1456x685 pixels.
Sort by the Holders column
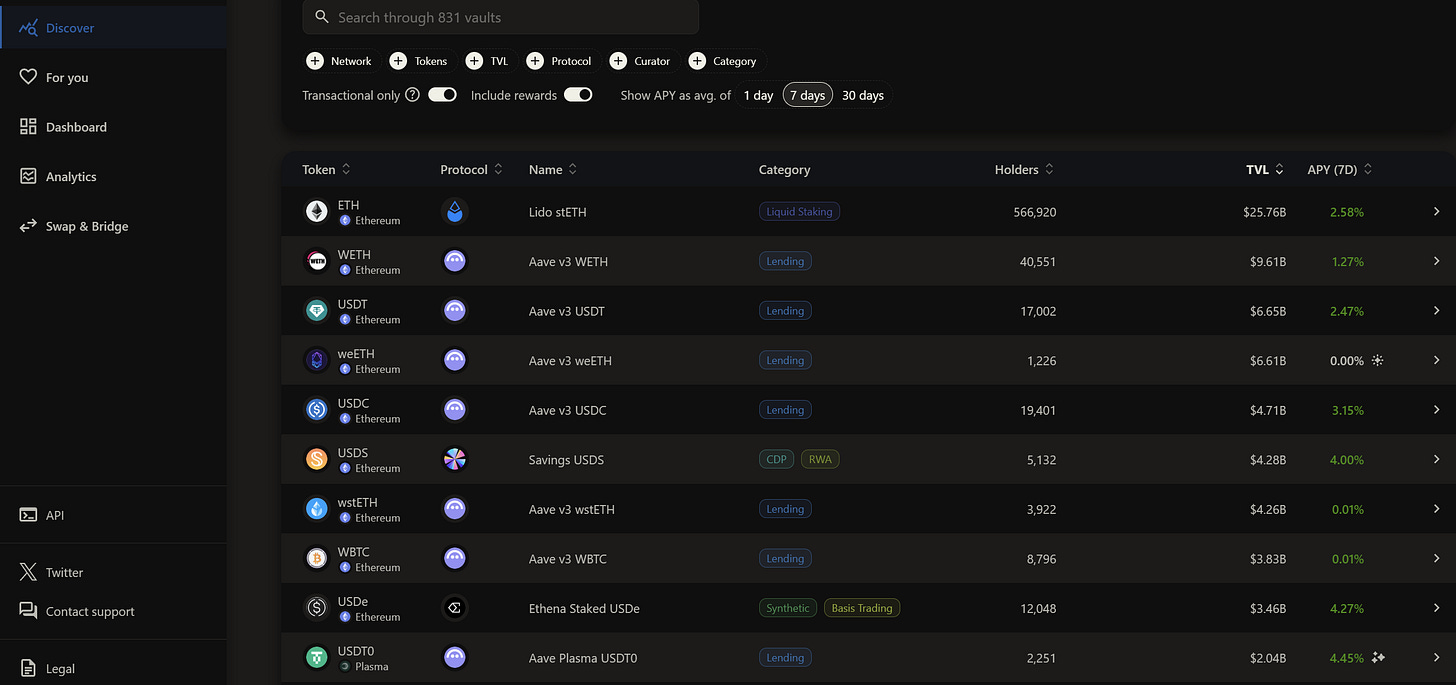pyautogui.click(x=1024, y=170)
